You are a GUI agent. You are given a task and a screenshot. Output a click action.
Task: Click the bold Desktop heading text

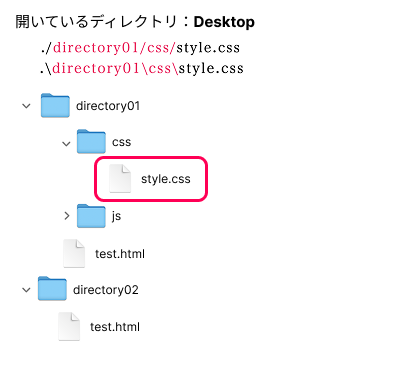[224, 22]
